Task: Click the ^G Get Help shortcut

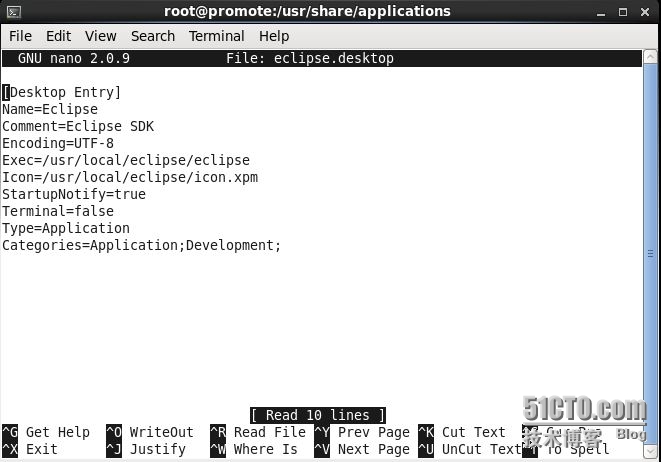Action: point(46,432)
